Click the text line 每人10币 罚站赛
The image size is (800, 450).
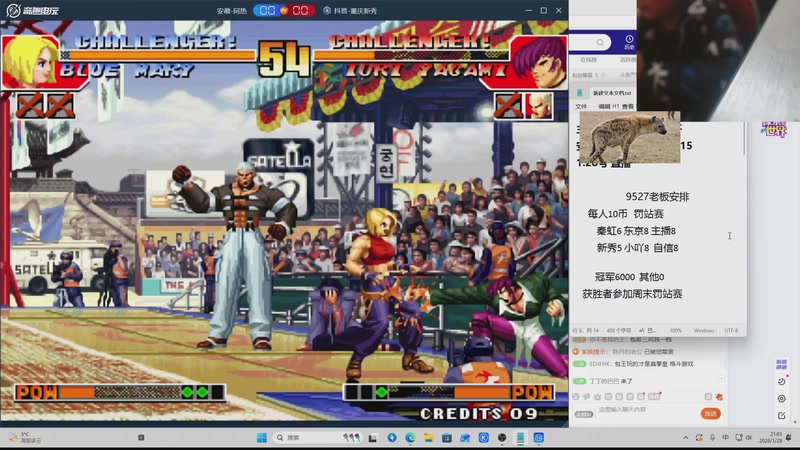pyautogui.click(x=626, y=214)
